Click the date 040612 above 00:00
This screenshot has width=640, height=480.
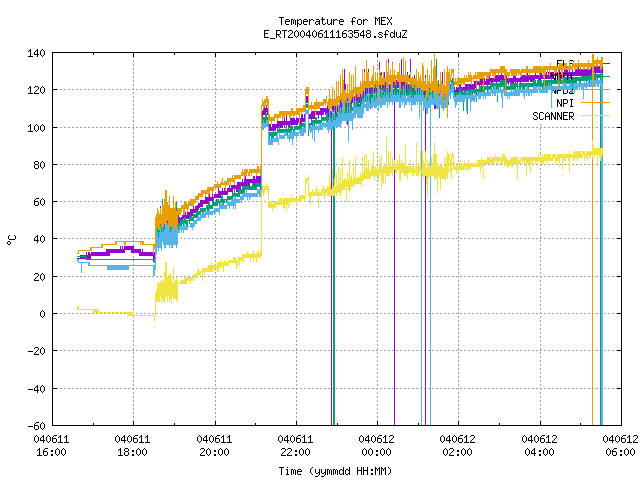click(376, 439)
